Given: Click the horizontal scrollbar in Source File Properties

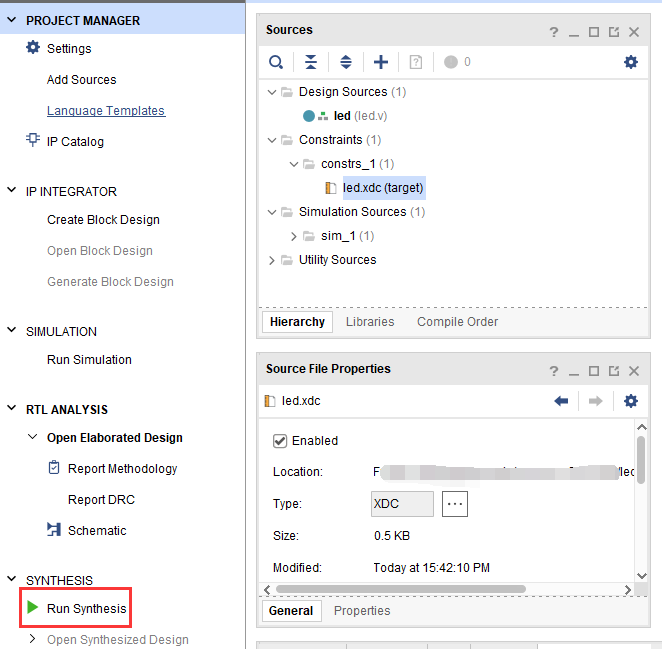Looking at the screenshot, I should coord(400,589).
